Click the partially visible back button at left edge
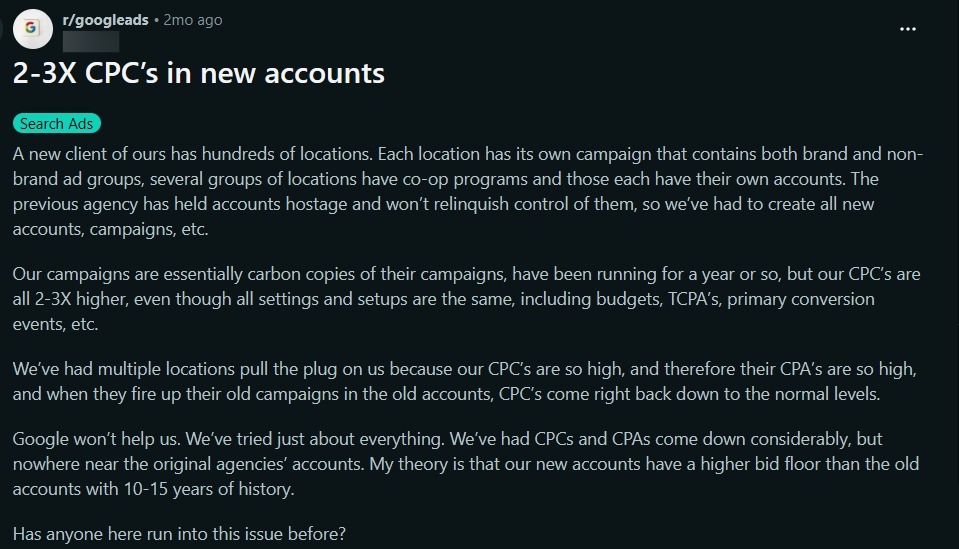Image resolution: width=959 pixels, height=549 pixels. [x=2, y=28]
